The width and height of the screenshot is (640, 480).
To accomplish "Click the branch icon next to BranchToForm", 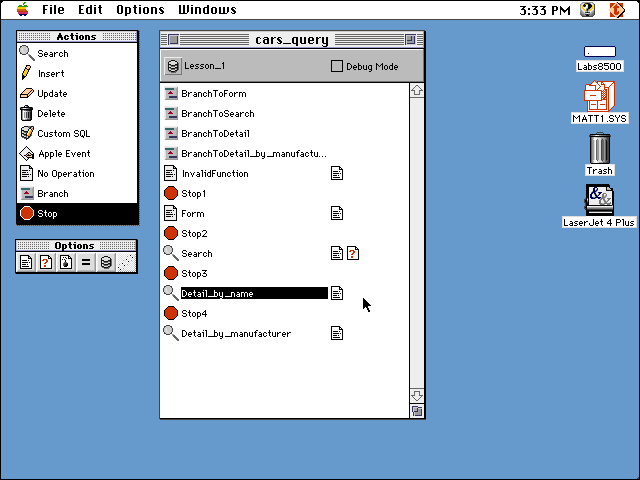I will (171, 93).
